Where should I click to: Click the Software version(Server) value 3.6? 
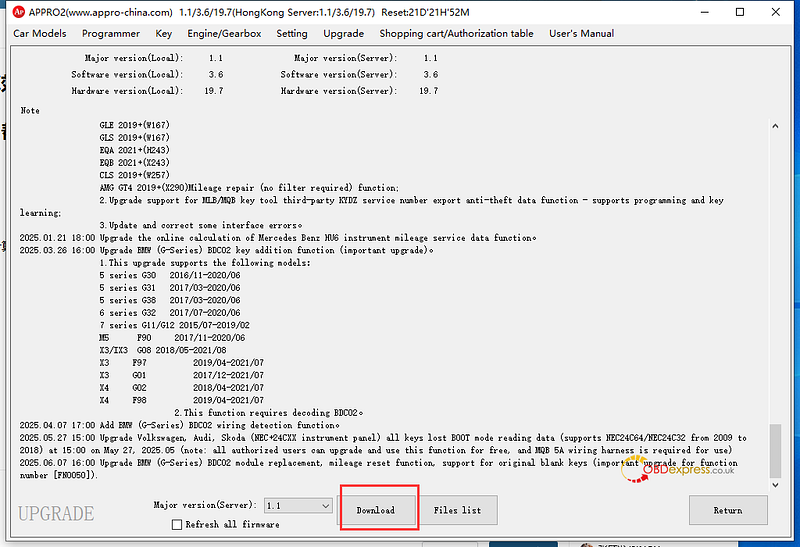(431, 74)
